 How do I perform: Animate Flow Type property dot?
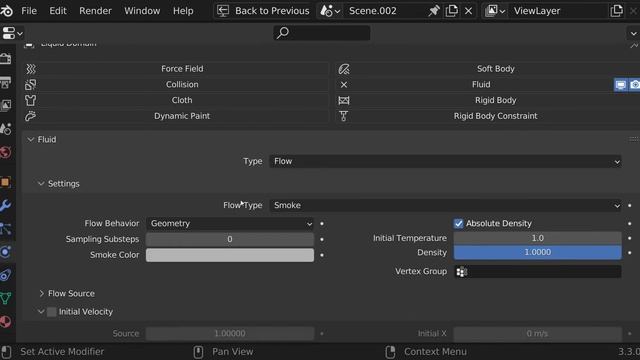pos(630,205)
